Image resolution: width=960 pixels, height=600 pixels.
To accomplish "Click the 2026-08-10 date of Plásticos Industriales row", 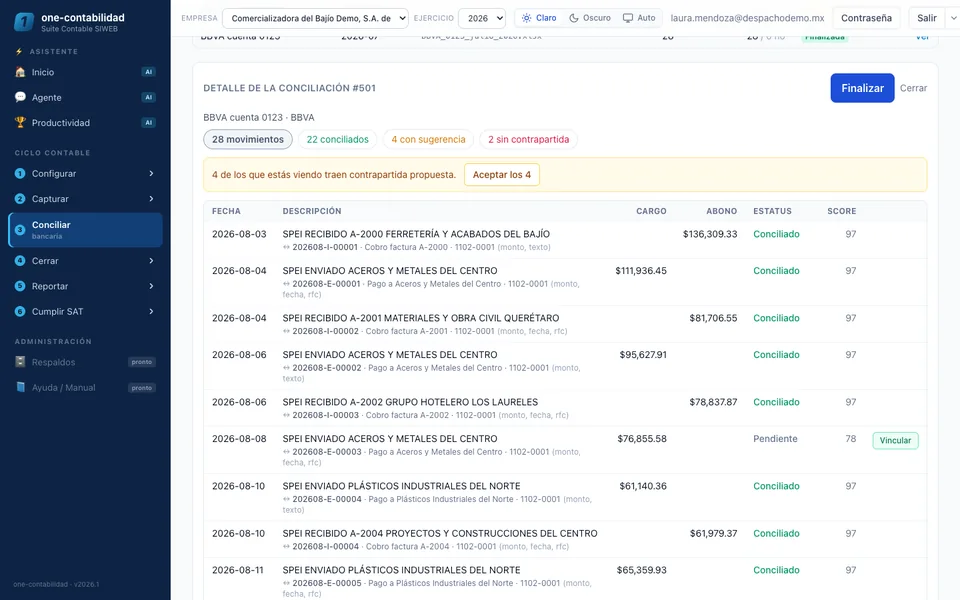I will tap(238, 486).
